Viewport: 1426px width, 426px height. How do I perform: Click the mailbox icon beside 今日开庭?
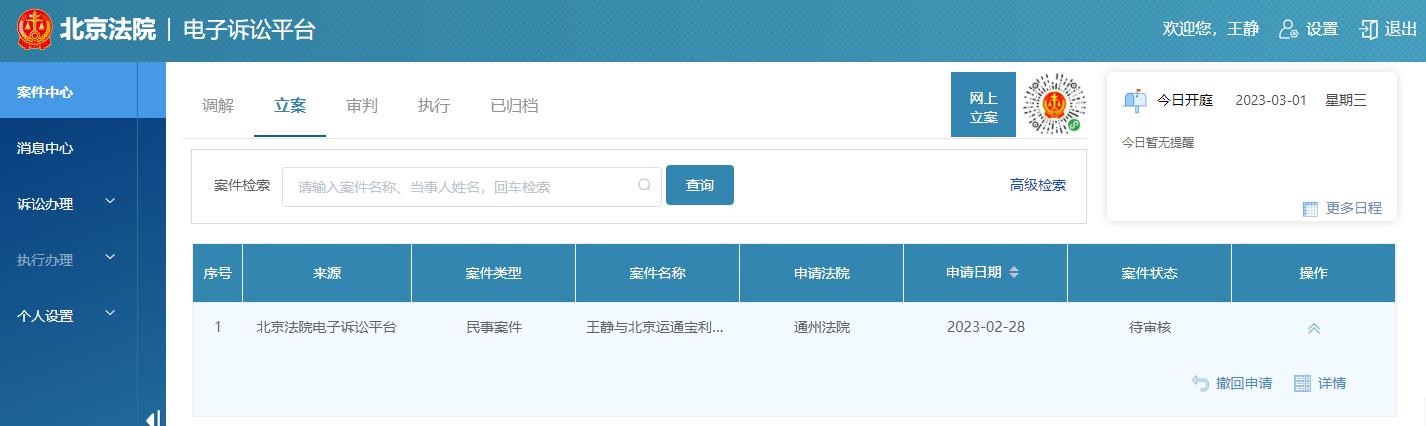click(1135, 100)
